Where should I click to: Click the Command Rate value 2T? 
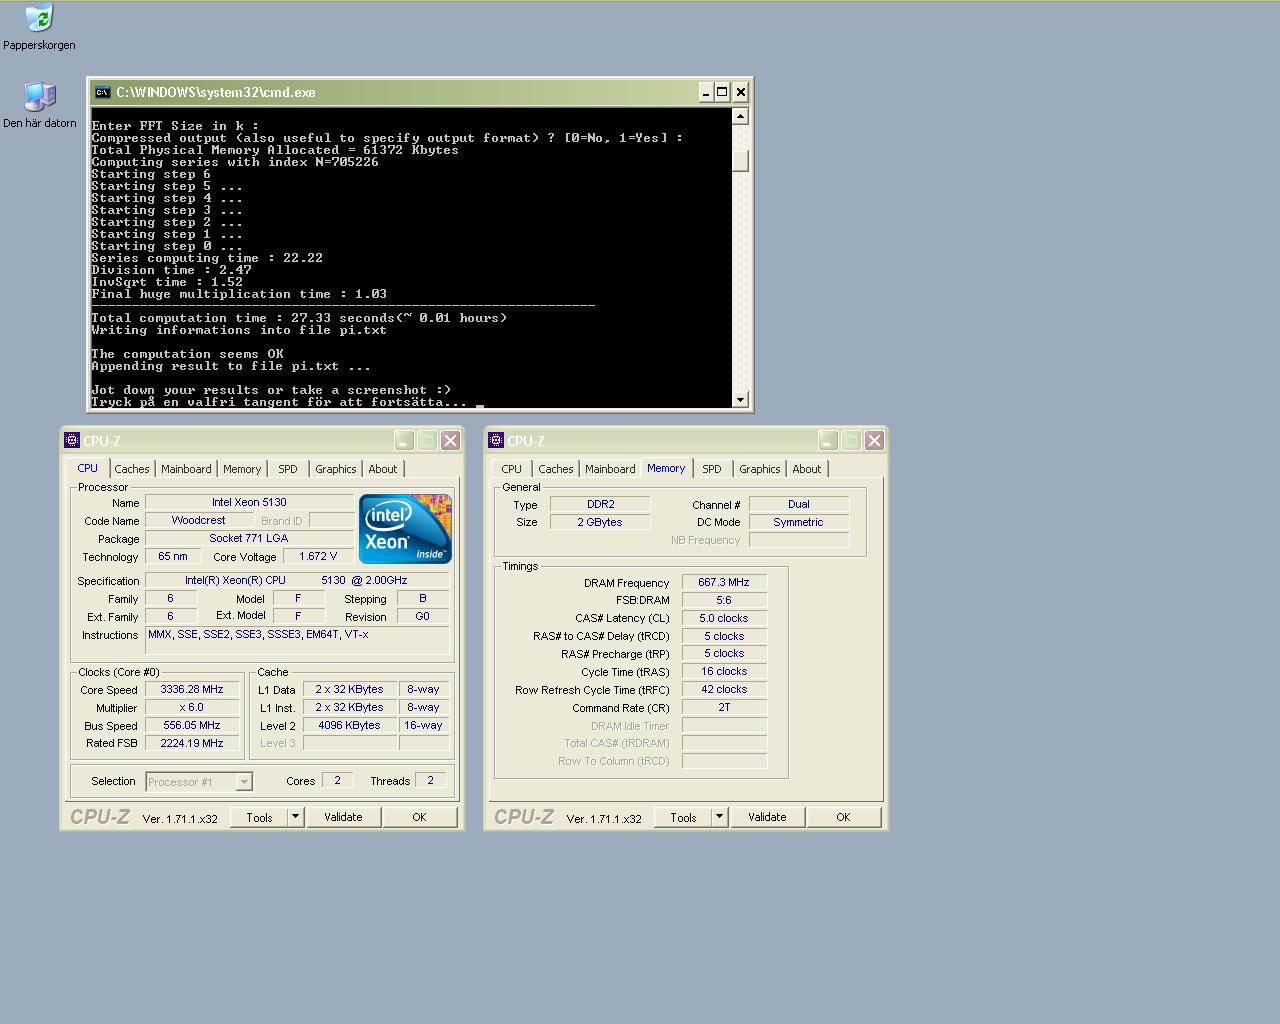[x=724, y=707]
